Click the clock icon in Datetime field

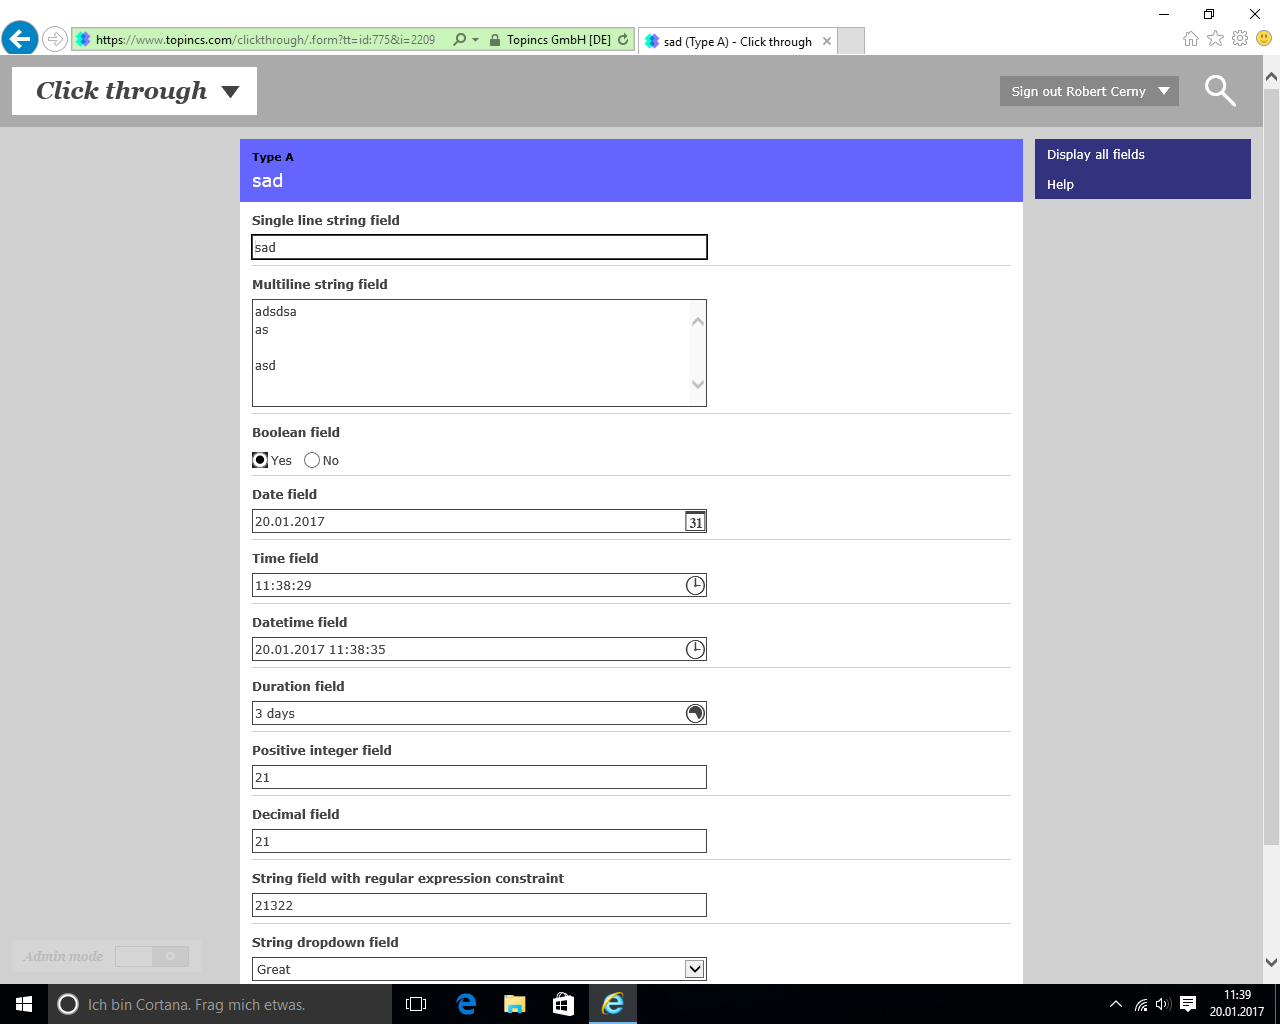[x=695, y=650]
